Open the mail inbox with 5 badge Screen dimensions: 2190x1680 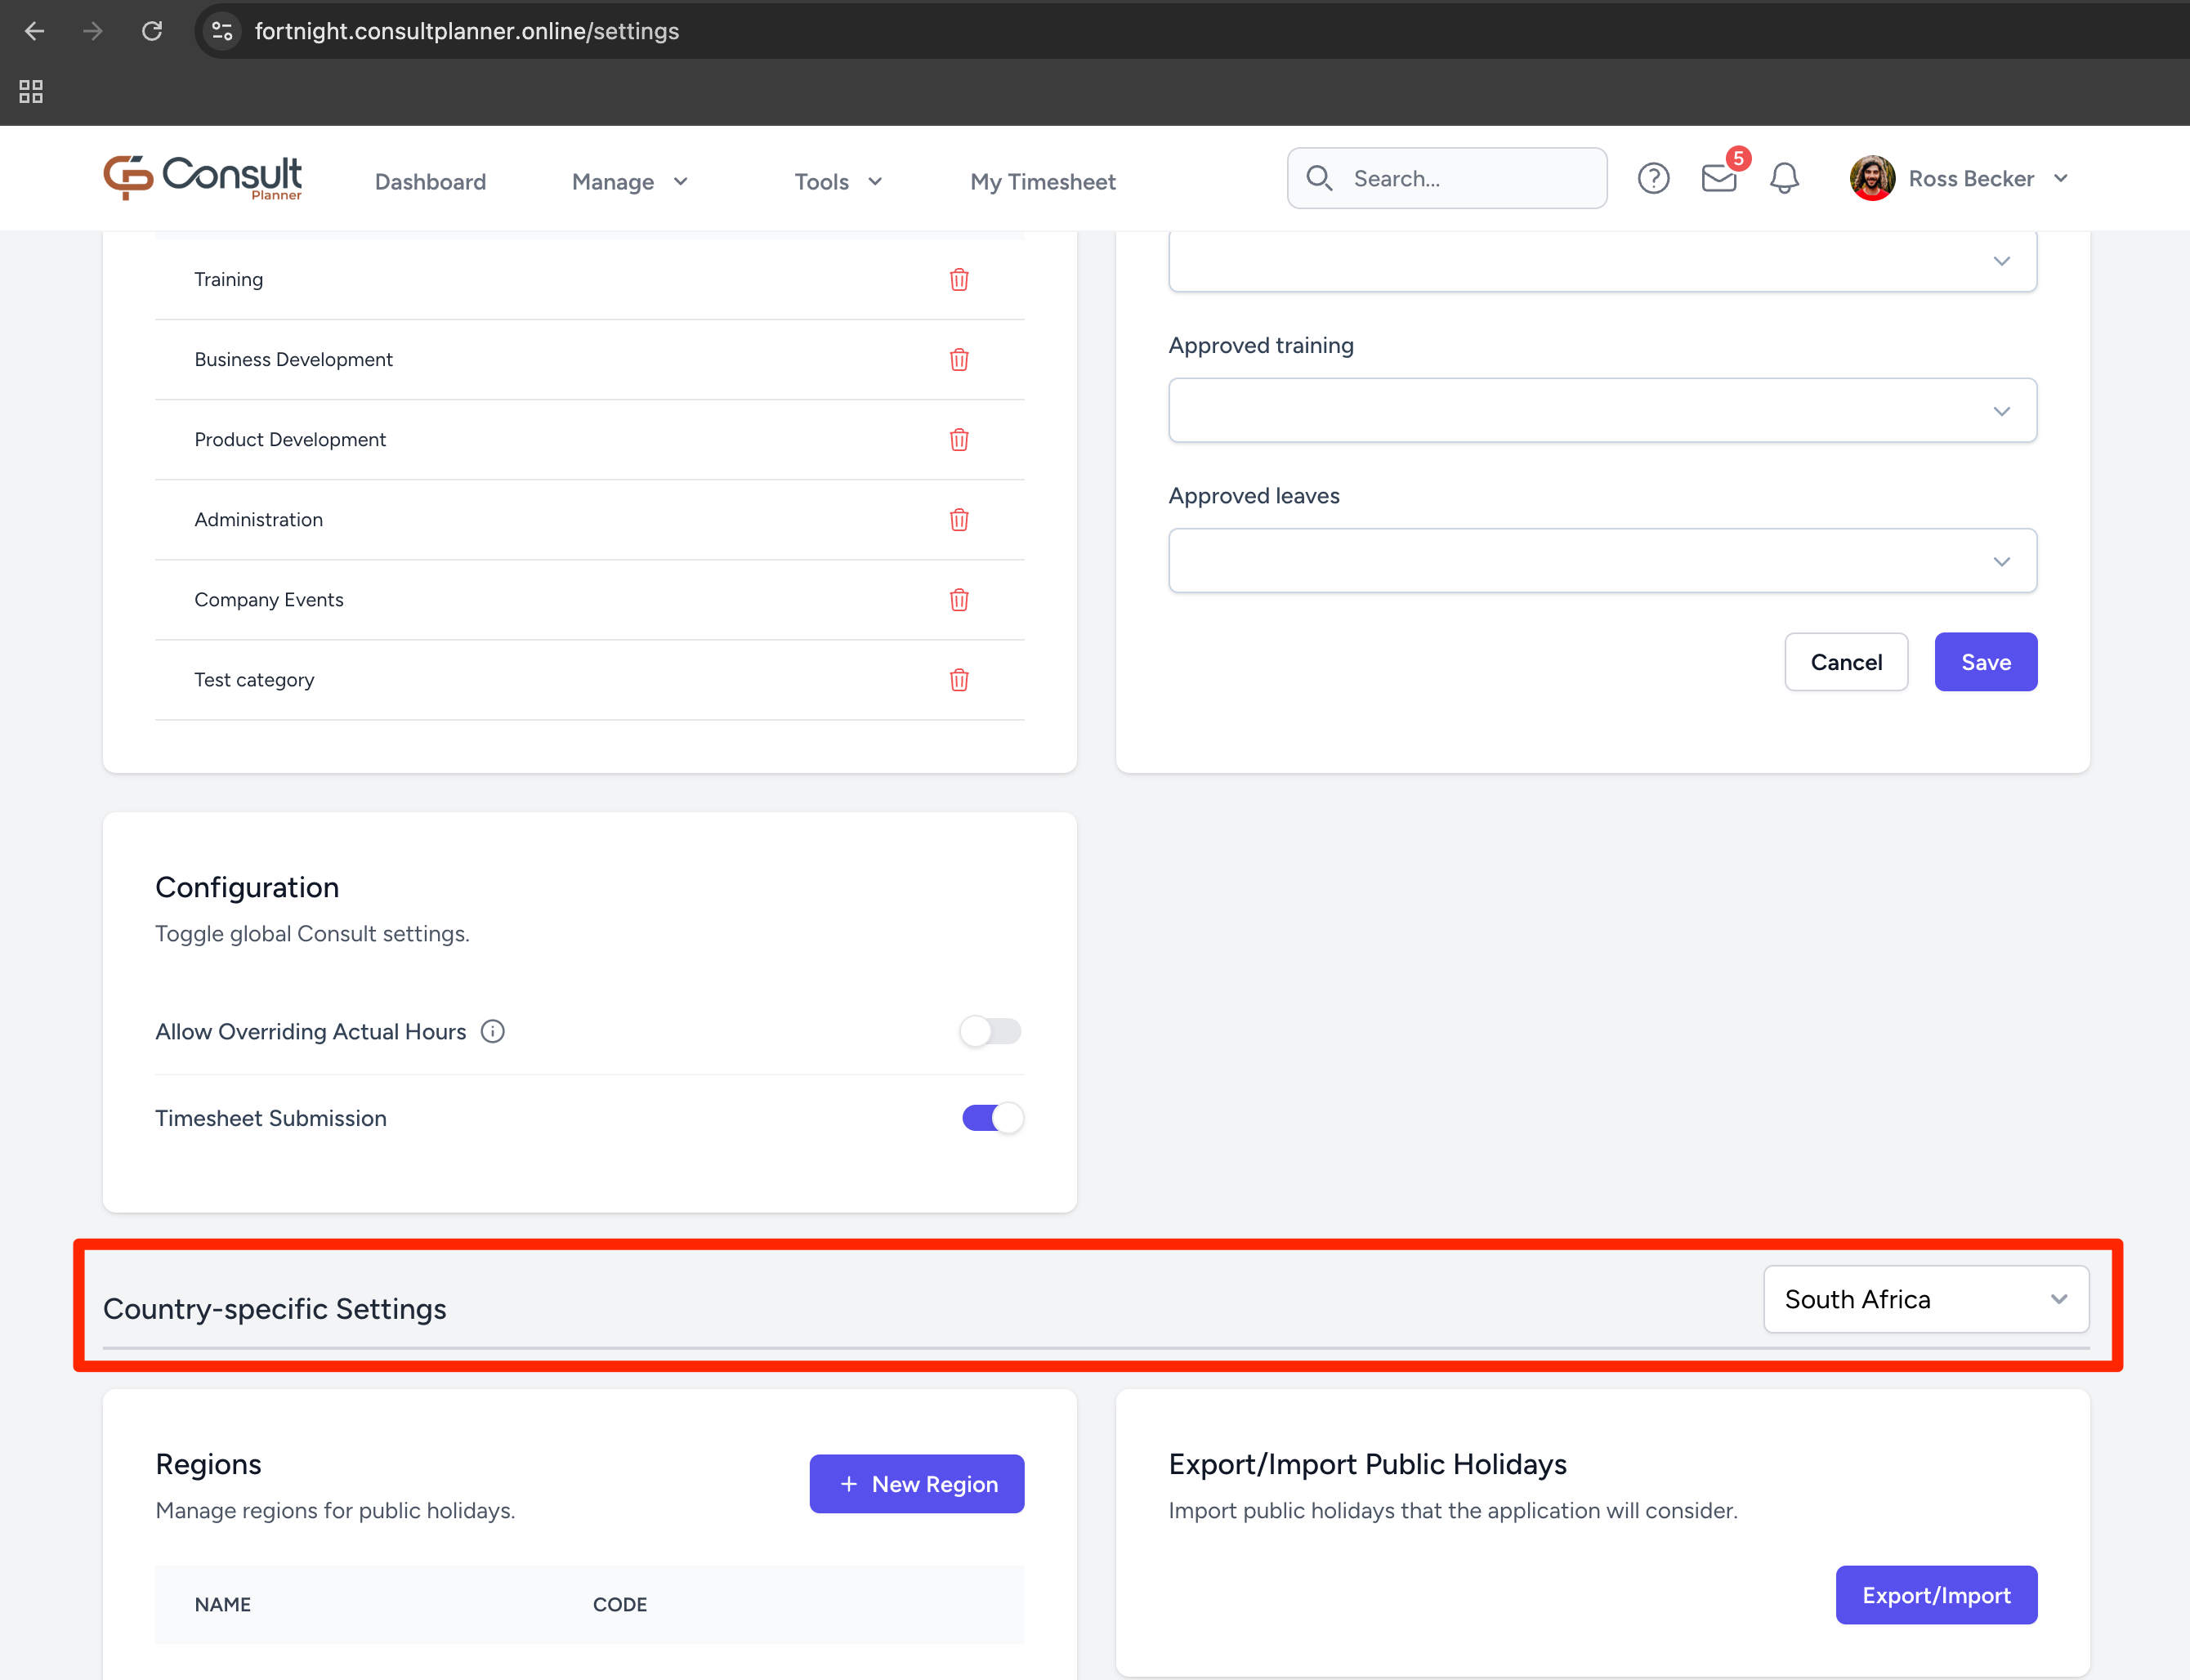pos(1719,179)
